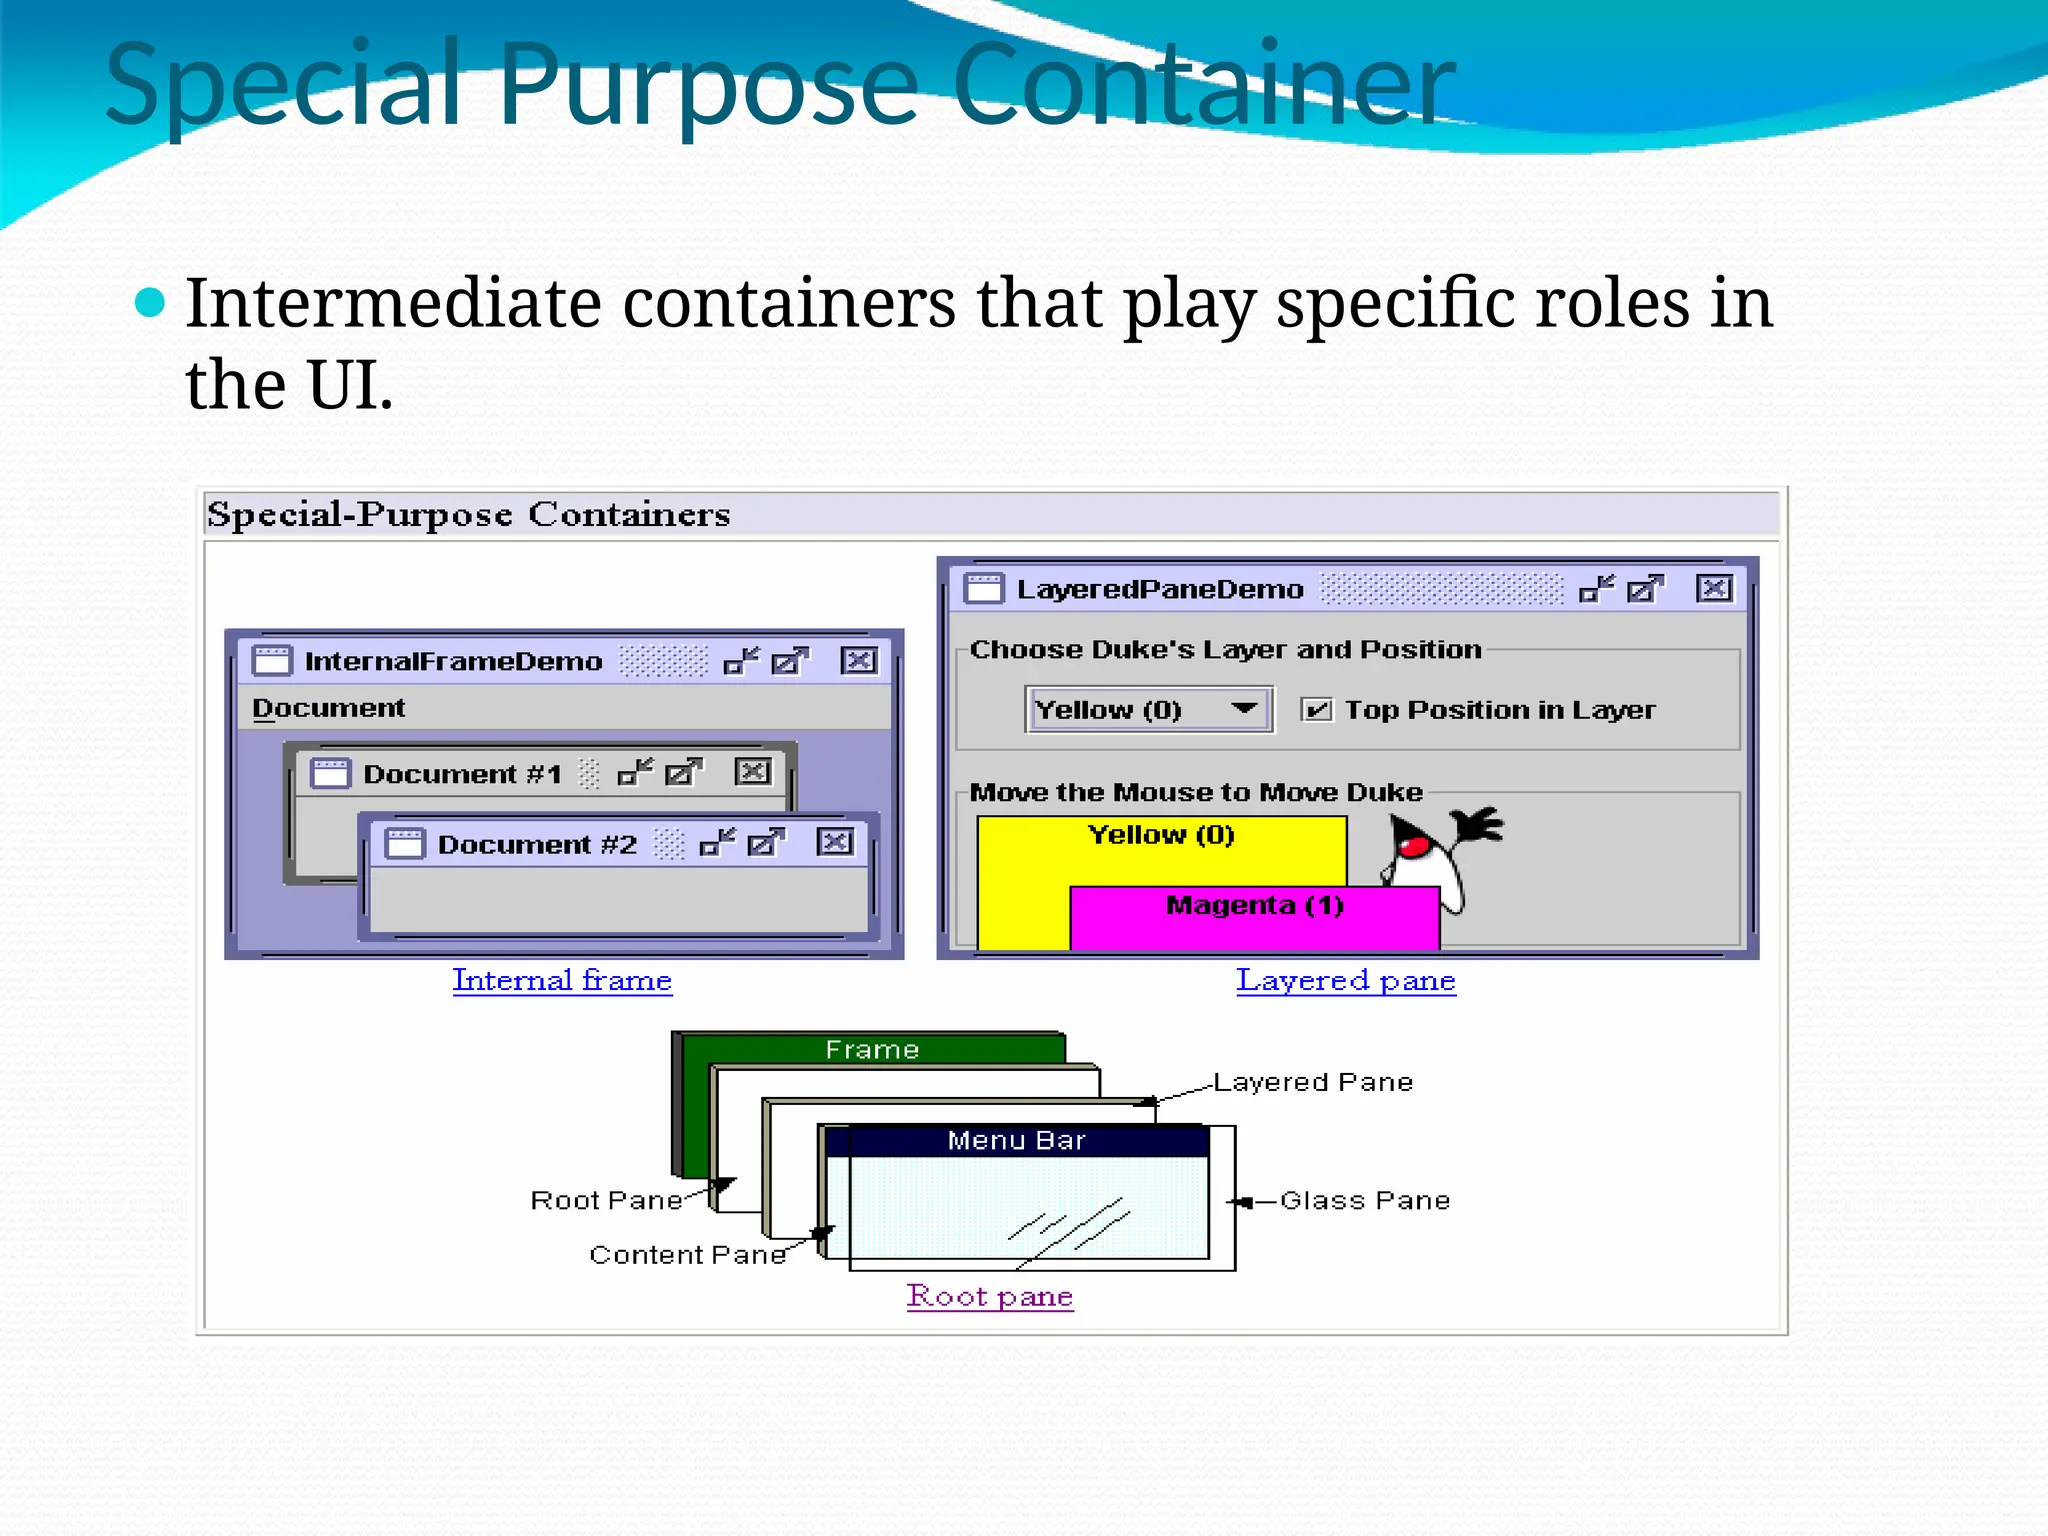
Task: Toggle the Top Position in Layer checkbox
Action: tap(1316, 709)
